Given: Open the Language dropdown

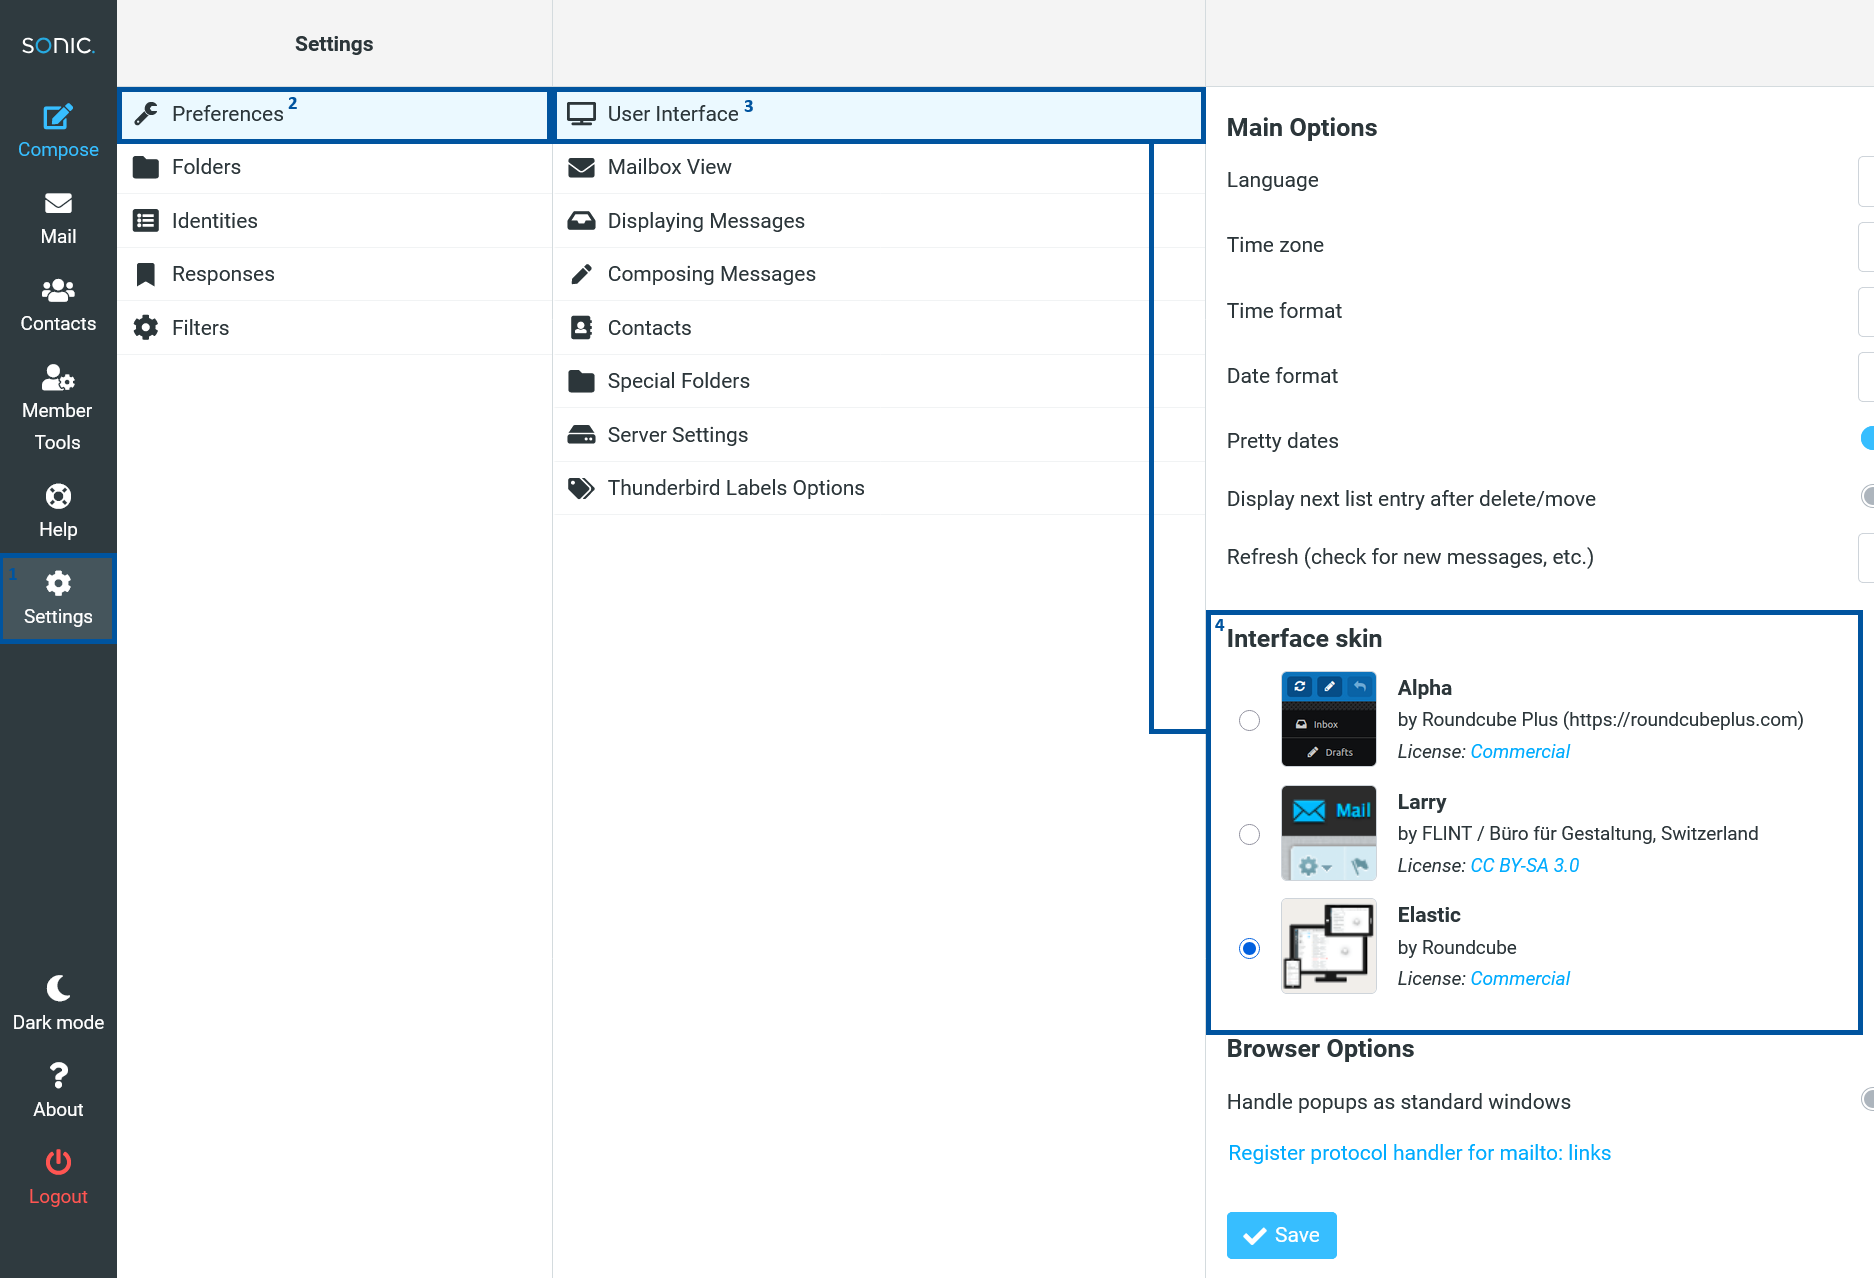Looking at the screenshot, I should [x=1866, y=181].
